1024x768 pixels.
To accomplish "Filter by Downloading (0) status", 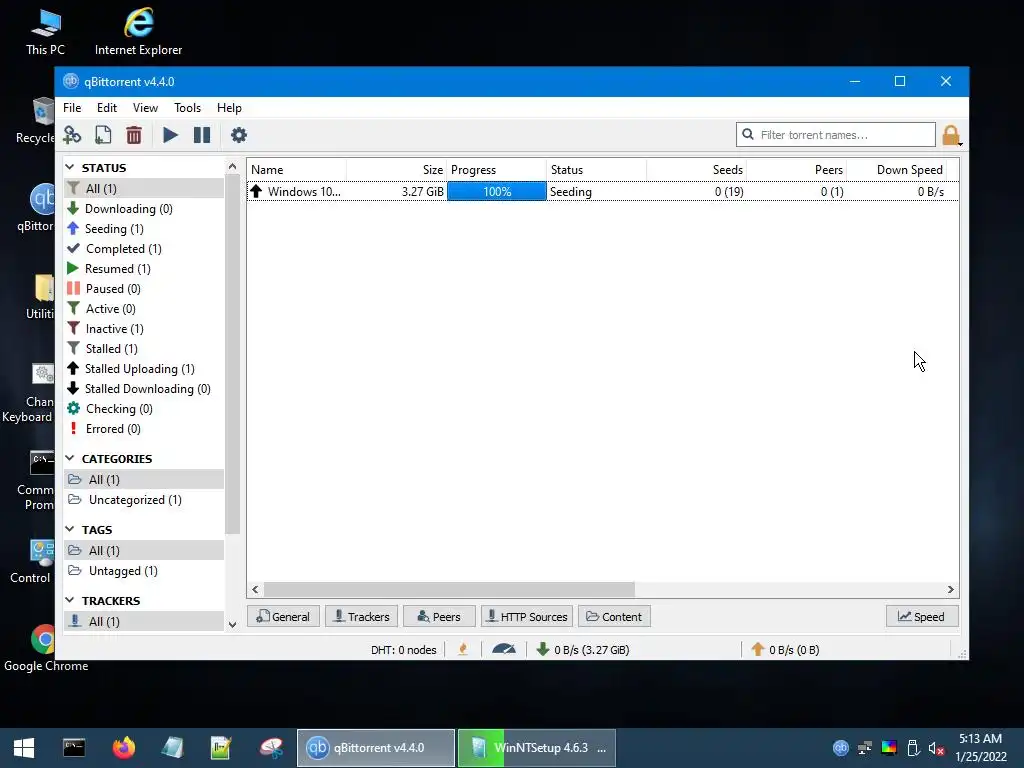I will (x=144, y=209).
